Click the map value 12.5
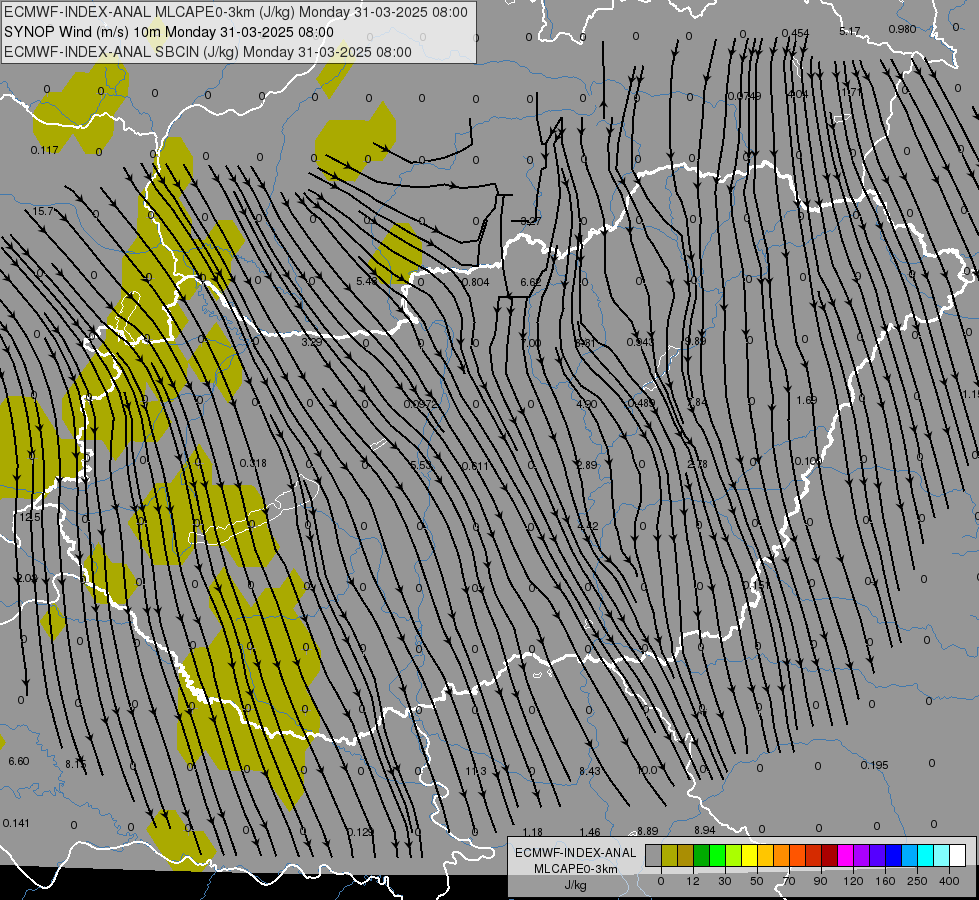Image resolution: width=979 pixels, height=900 pixels. [30, 517]
